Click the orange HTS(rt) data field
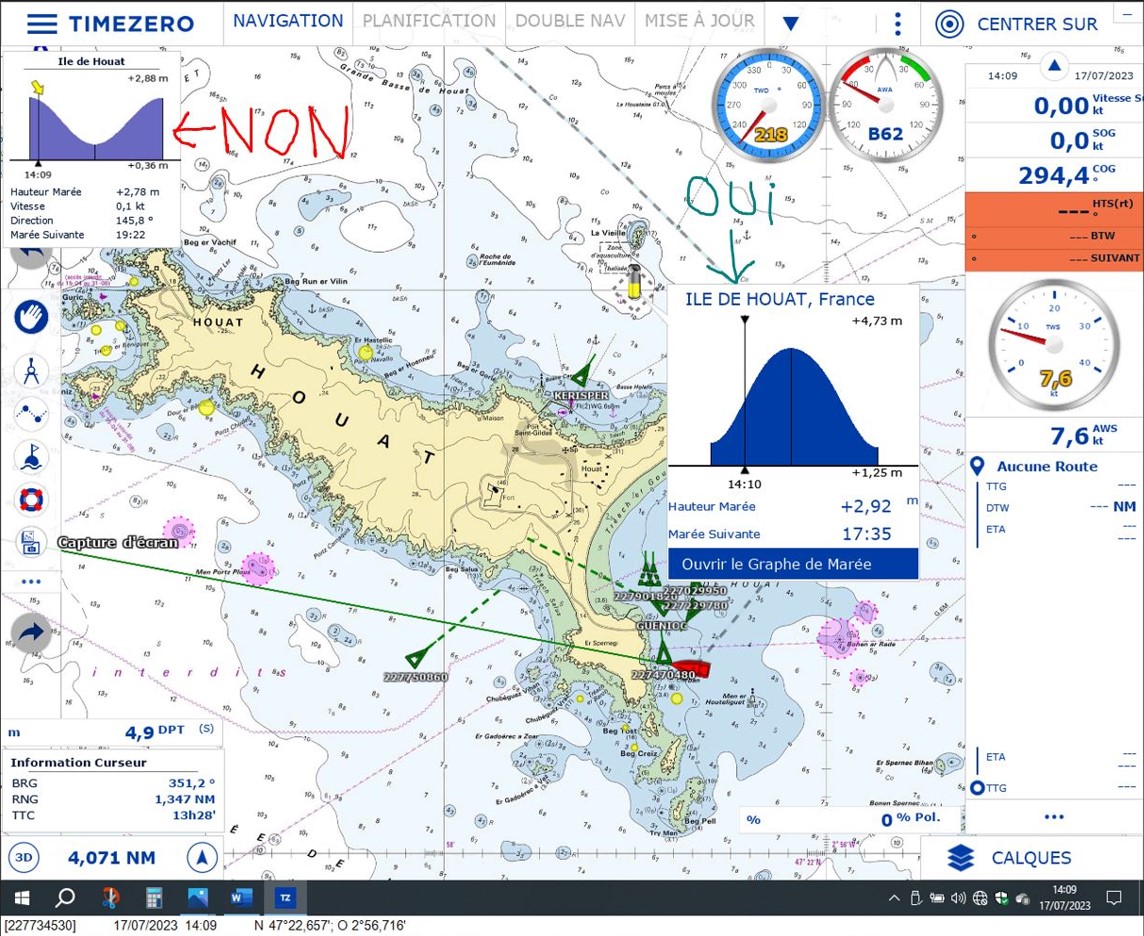This screenshot has height=936, width=1144. 1054,210
